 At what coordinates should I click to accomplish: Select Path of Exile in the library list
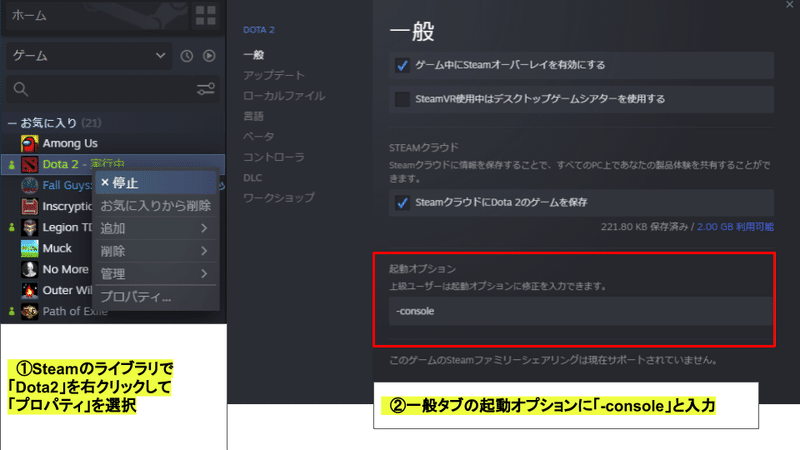click(75, 311)
